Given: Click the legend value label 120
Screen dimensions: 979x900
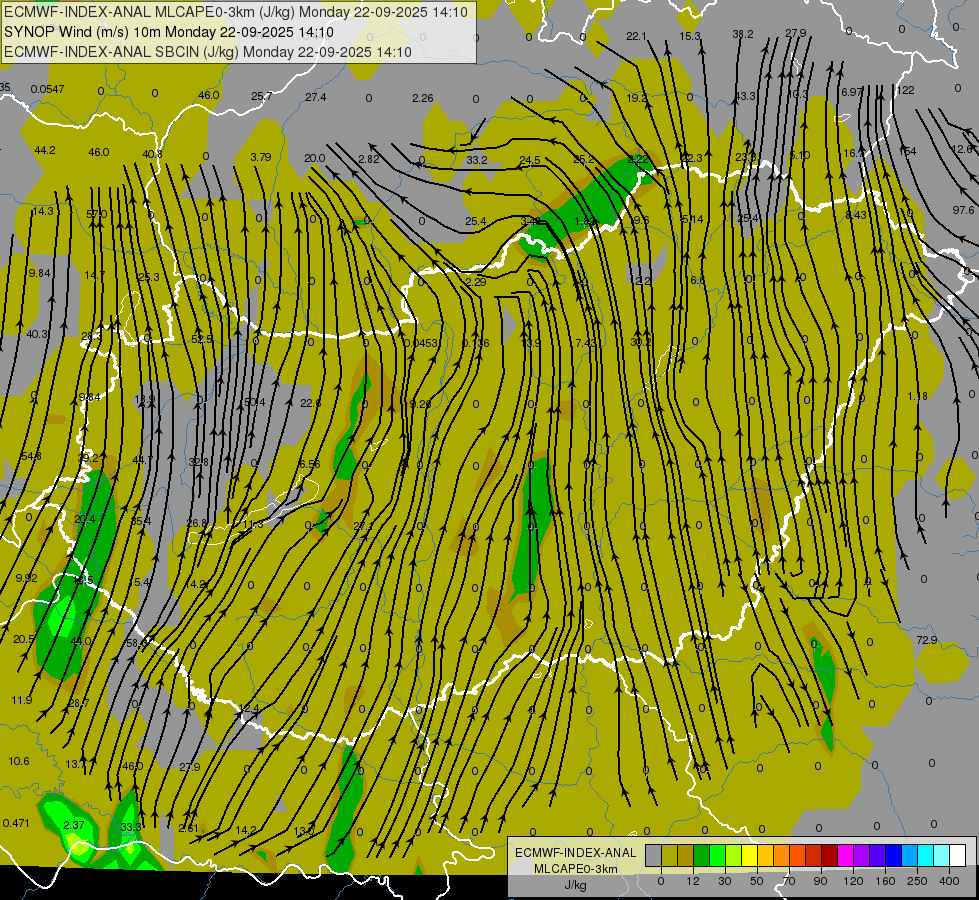Looking at the screenshot, I should pyautogui.click(x=853, y=881).
